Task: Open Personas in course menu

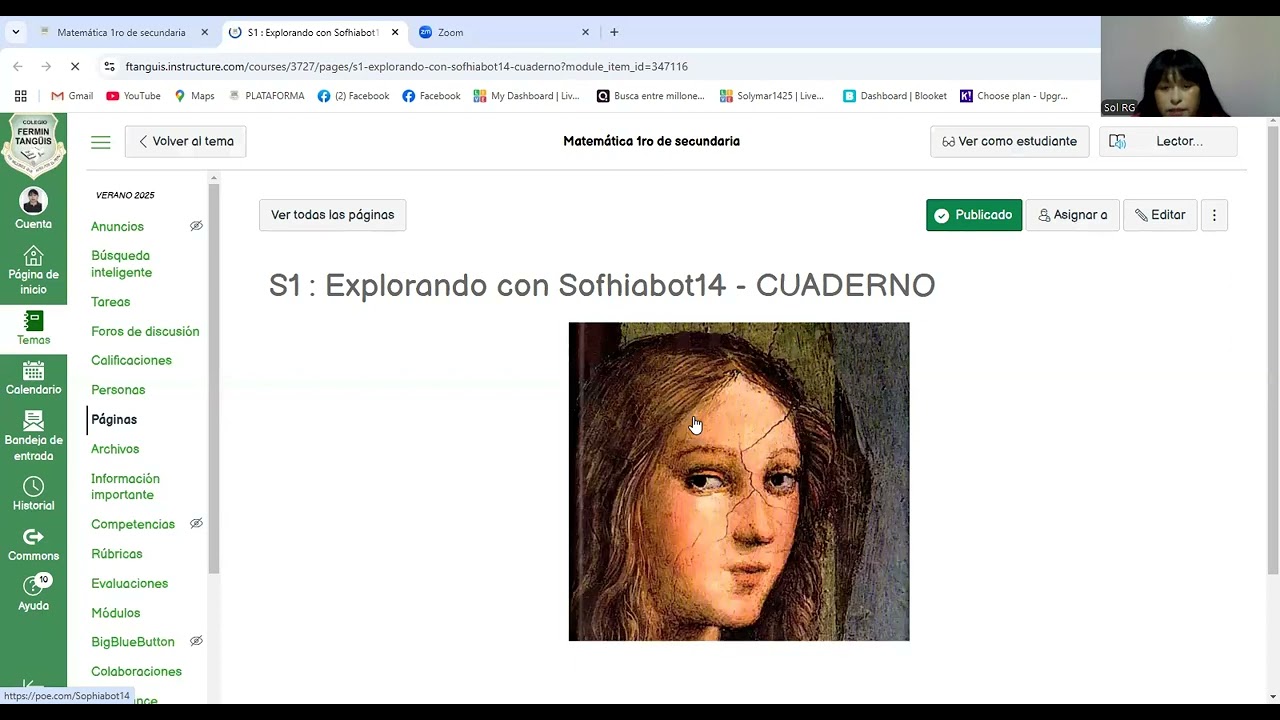Action: tap(118, 390)
